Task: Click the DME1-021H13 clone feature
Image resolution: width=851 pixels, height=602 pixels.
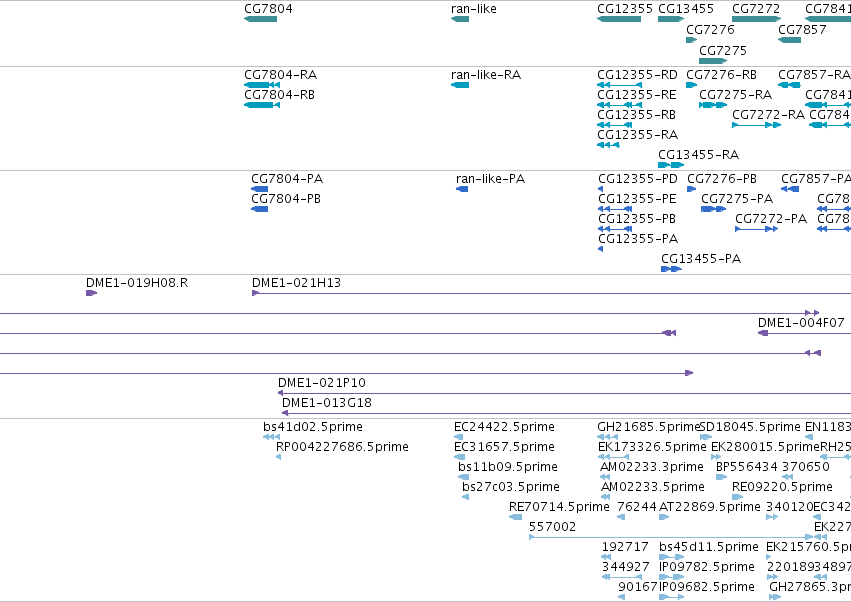Action: click(551, 293)
